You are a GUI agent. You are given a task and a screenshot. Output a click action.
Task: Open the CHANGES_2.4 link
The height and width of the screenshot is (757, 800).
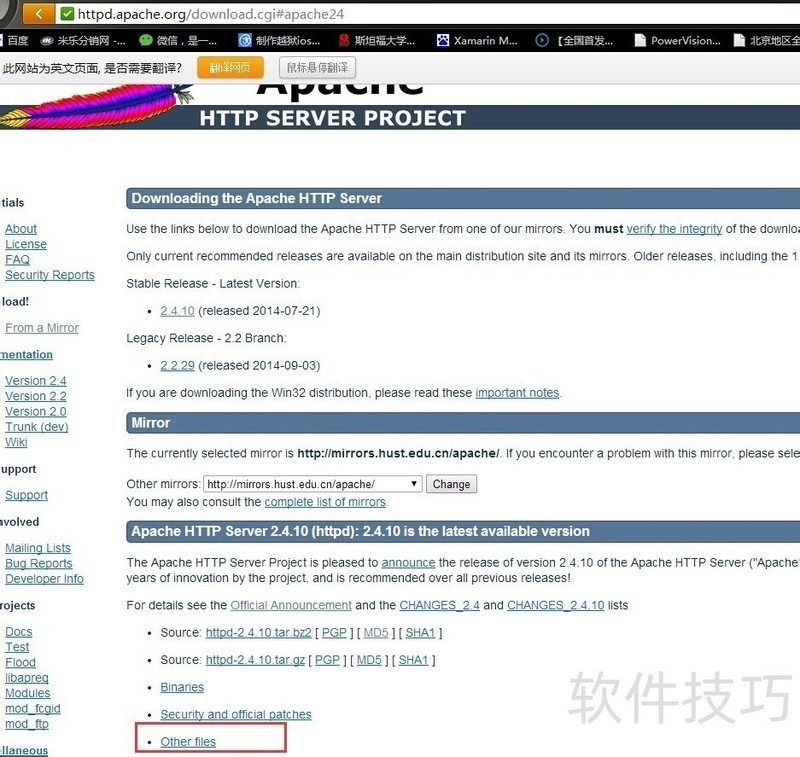(439, 605)
